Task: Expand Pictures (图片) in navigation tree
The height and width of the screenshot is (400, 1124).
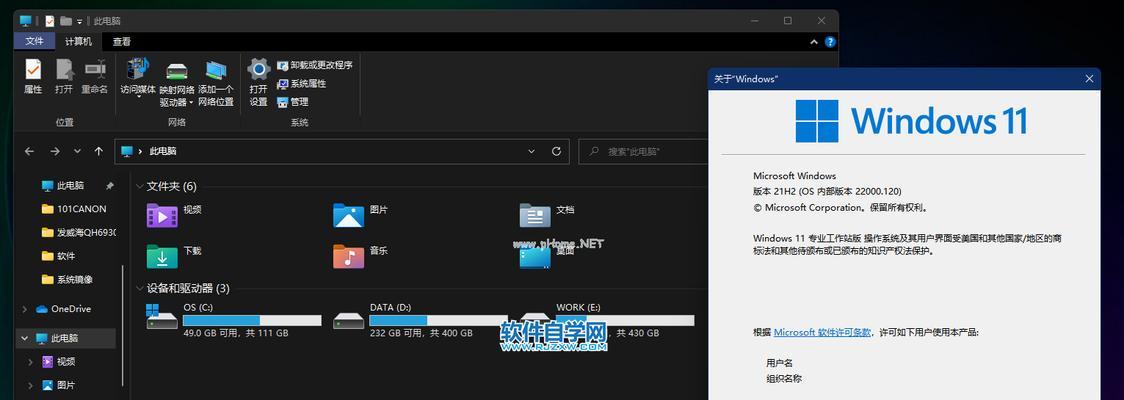Action: click(31, 385)
